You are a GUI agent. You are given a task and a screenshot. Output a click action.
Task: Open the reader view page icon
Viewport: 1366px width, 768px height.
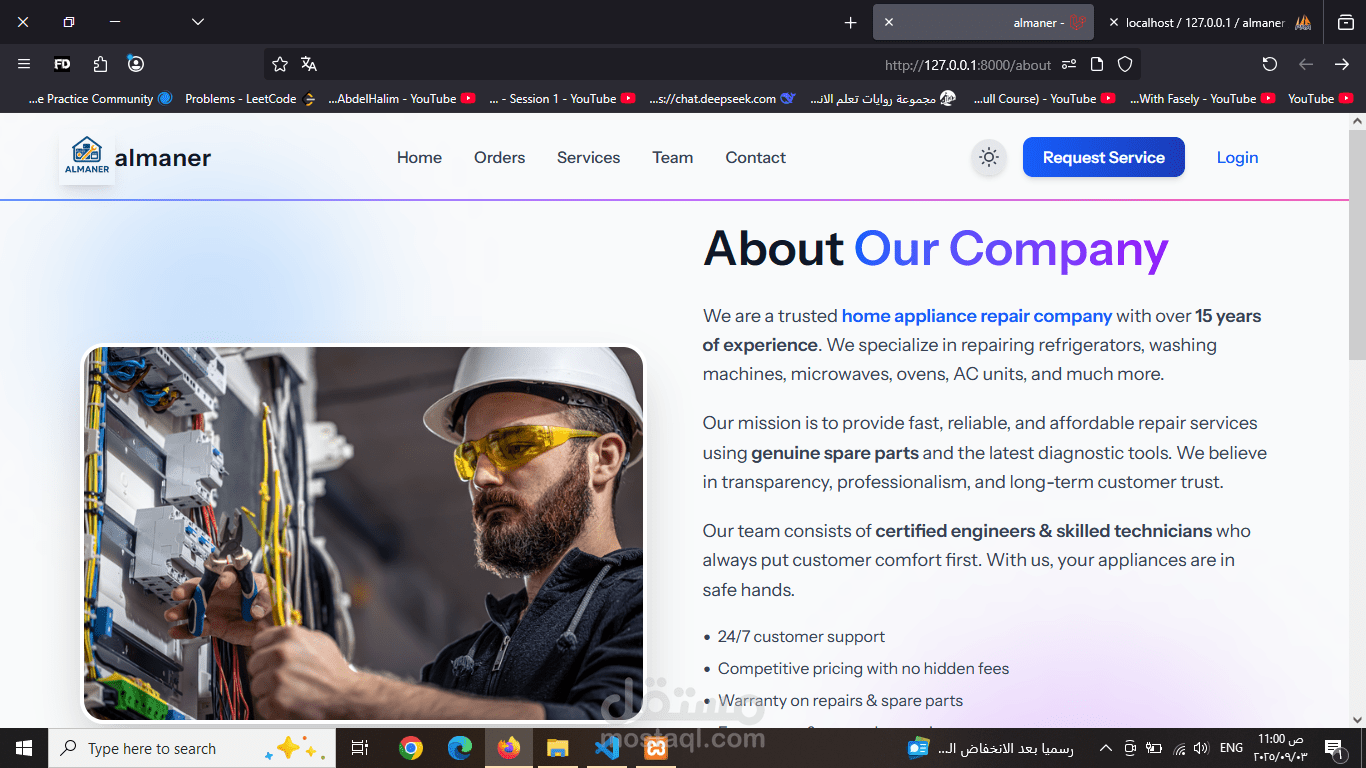[x=1097, y=64]
